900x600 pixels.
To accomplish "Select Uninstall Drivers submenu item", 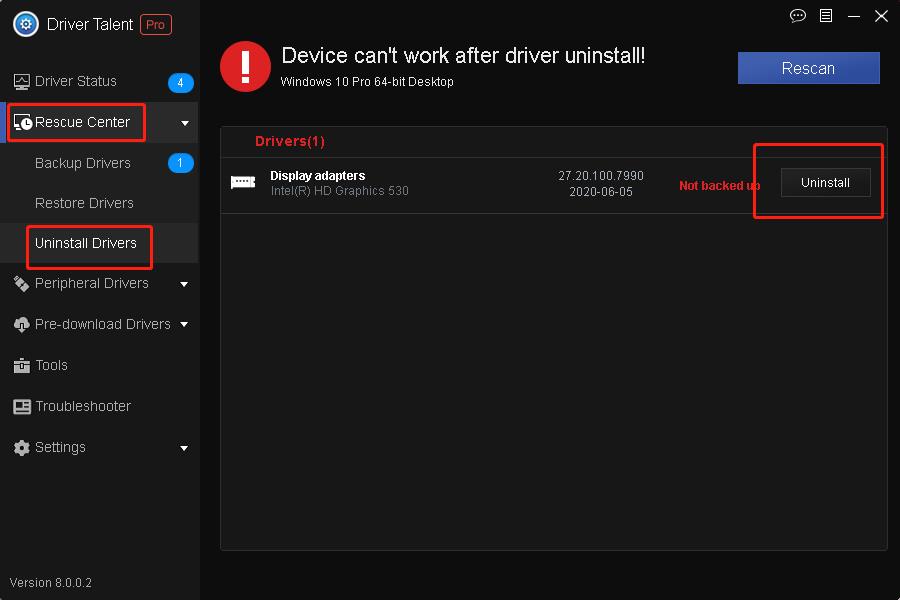I will click(86, 243).
